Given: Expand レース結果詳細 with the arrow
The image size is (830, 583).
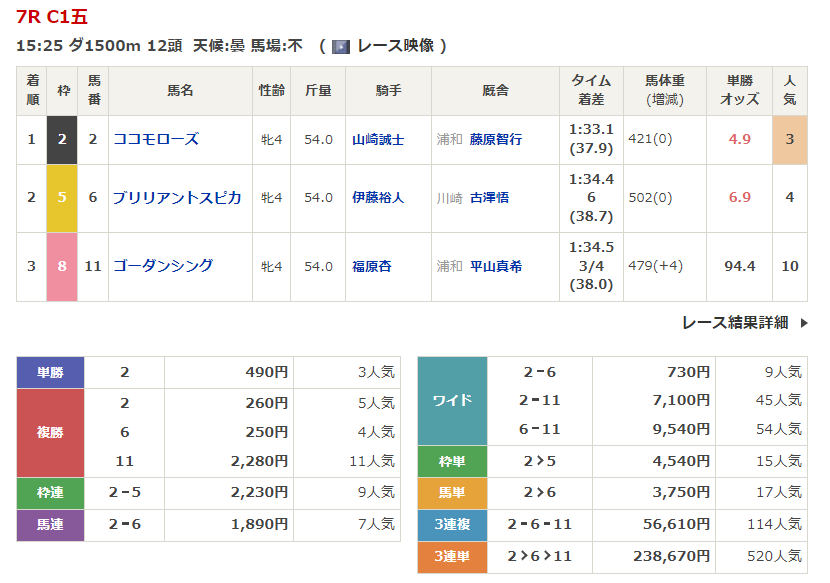Looking at the screenshot, I should click(x=744, y=323).
